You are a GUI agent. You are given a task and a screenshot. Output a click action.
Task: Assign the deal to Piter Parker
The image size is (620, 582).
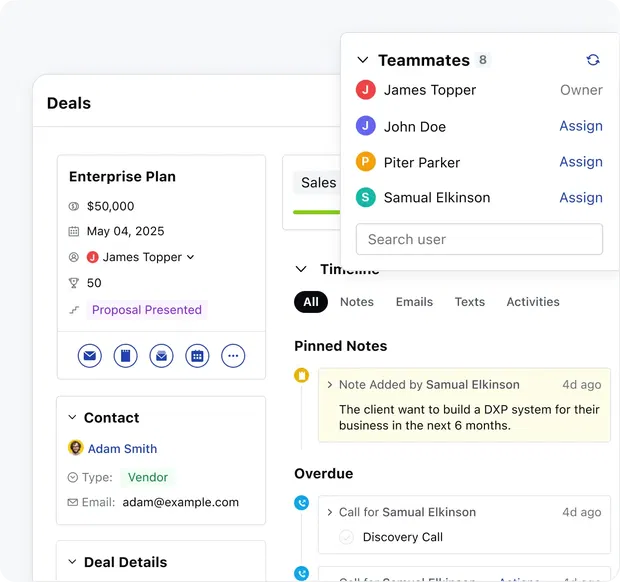580,162
